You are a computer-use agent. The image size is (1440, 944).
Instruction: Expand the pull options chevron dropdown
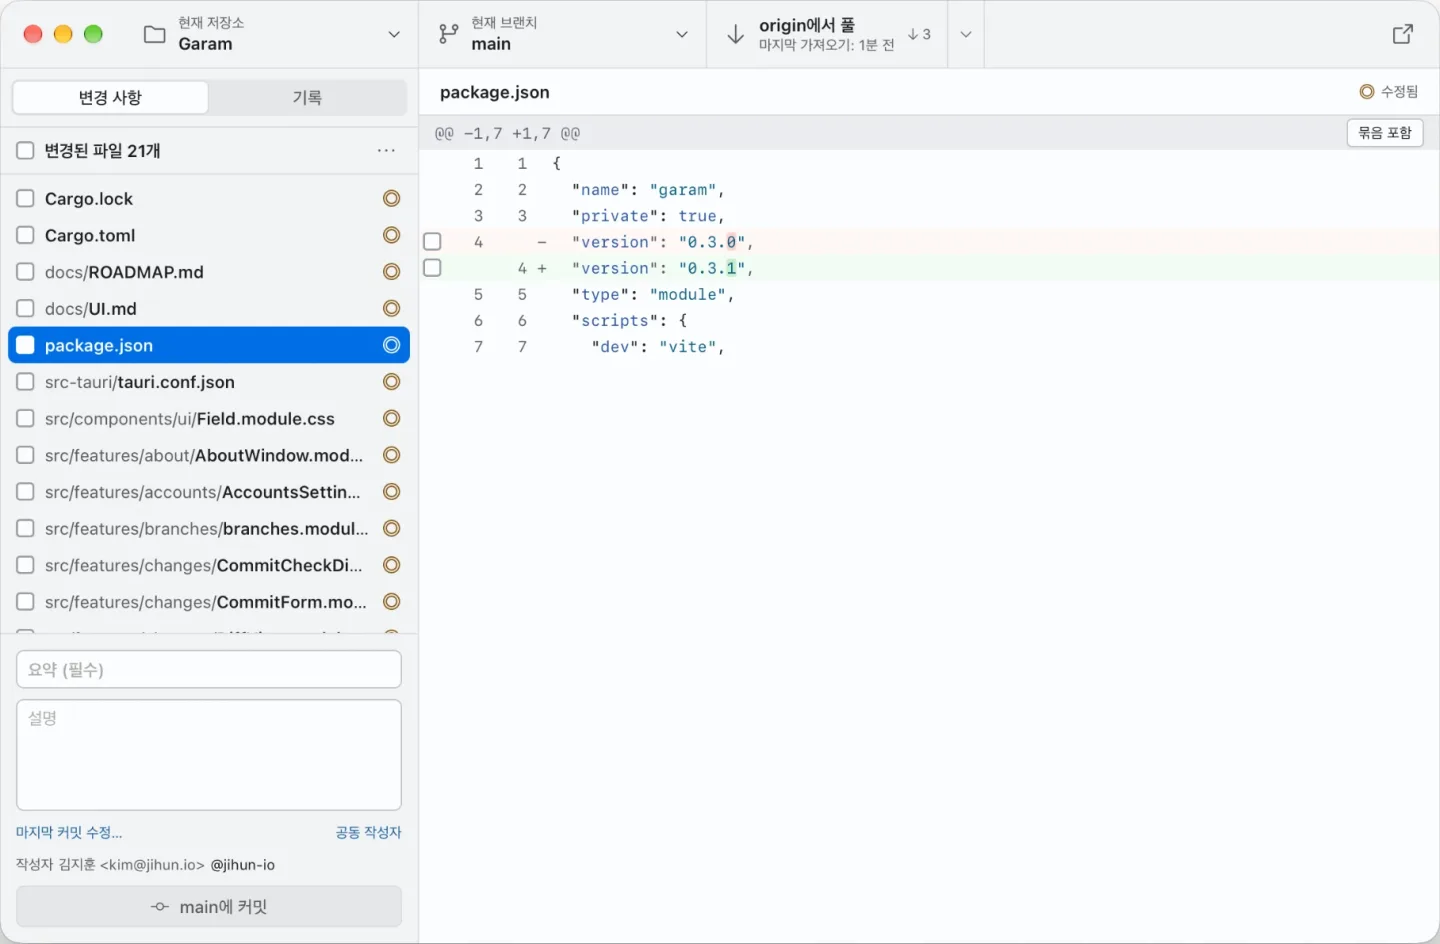(x=966, y=34)
